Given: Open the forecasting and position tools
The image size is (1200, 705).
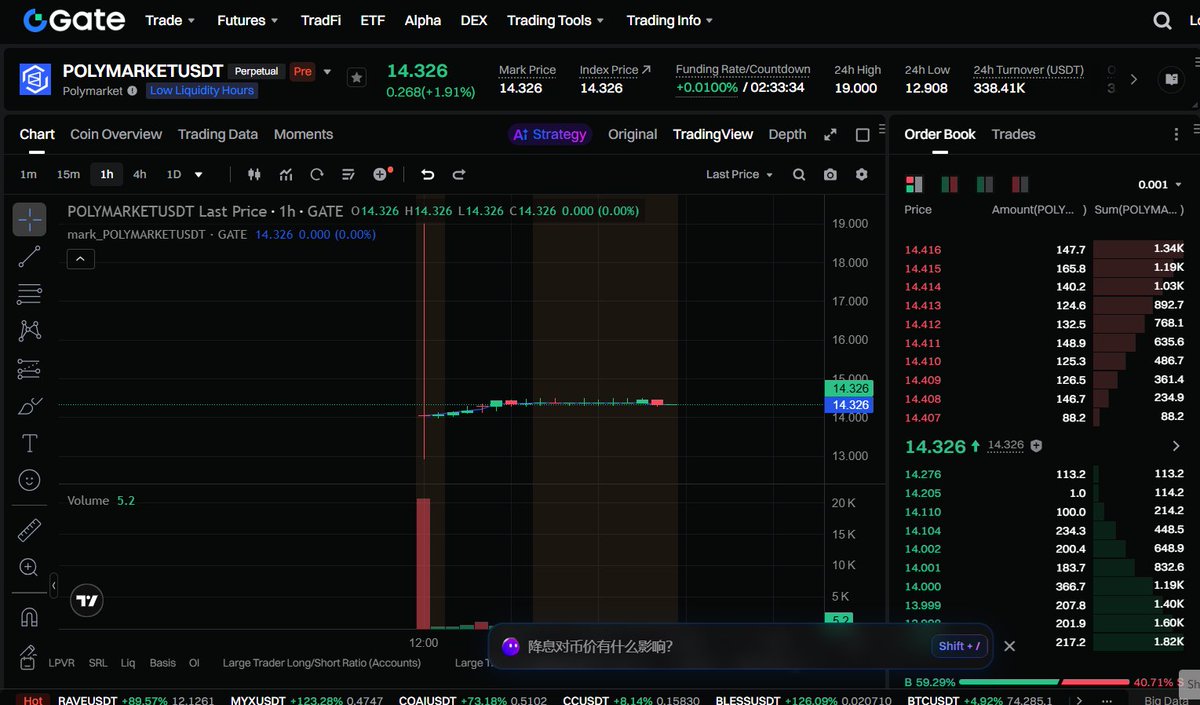Looking at the screenshot, I should [29, 369].
